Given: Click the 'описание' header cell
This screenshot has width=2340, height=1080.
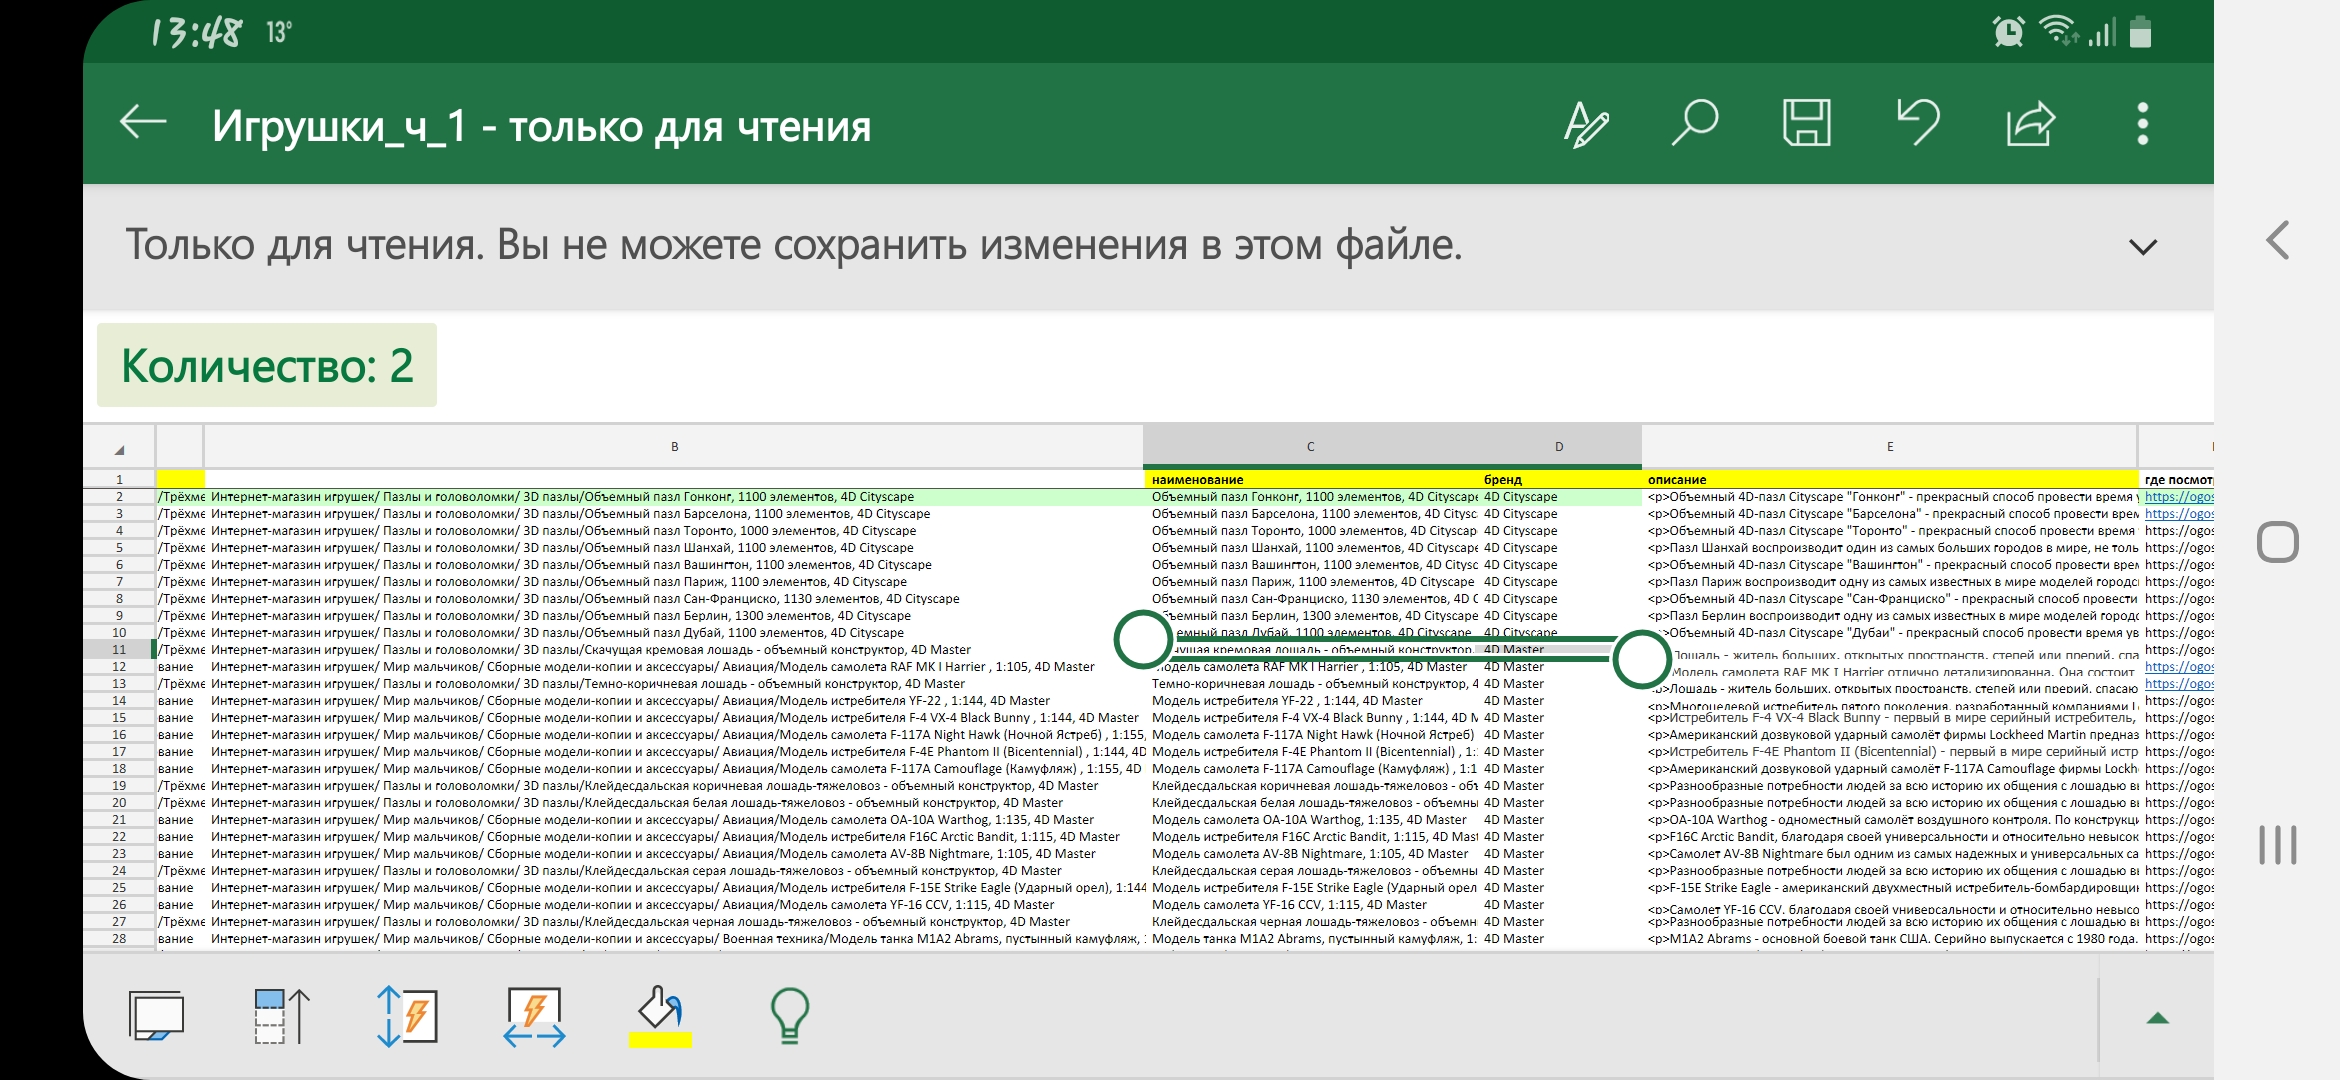Looking at the screenshot, I should pos(1890,480).
